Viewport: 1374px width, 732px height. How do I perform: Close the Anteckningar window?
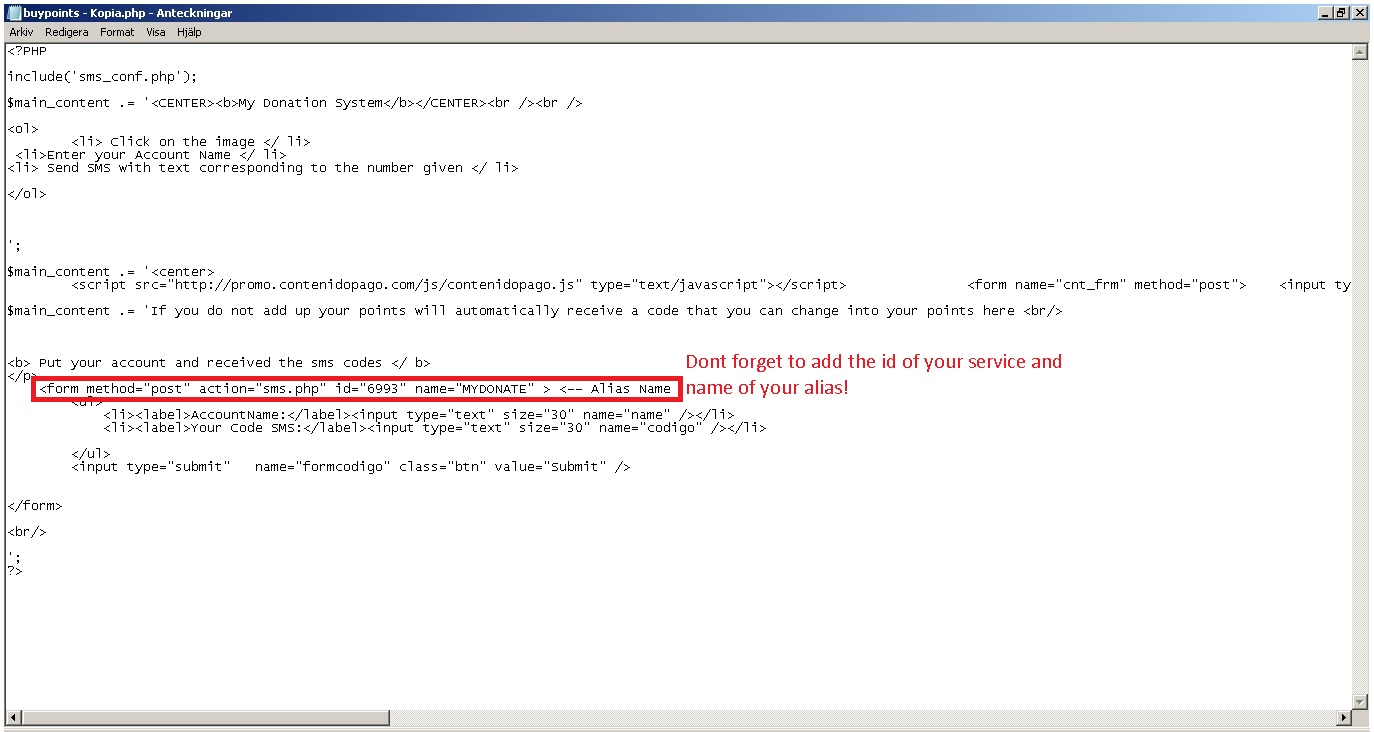tap(1360, 12)
